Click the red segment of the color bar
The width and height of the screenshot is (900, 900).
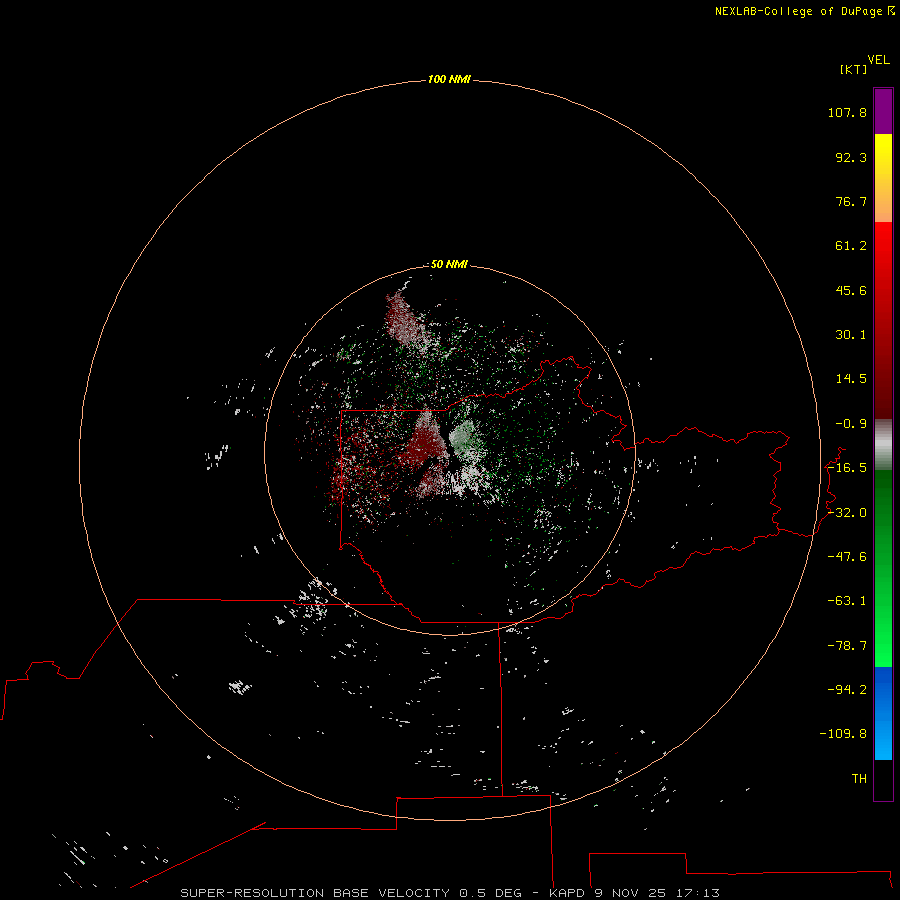(x=883, y=320)
